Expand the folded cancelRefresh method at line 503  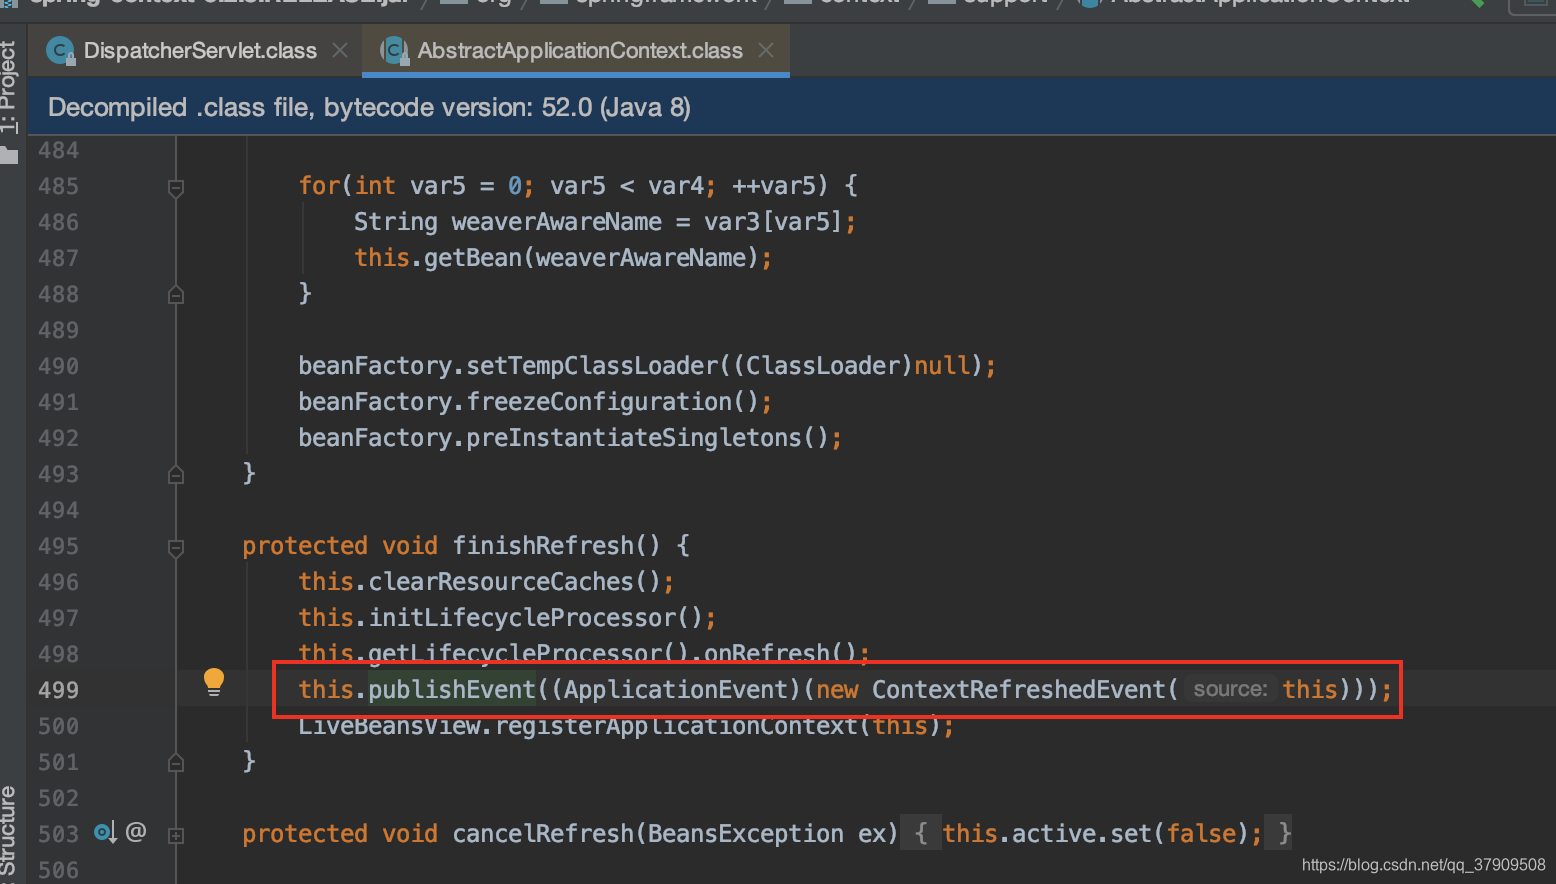click(176, 834)
